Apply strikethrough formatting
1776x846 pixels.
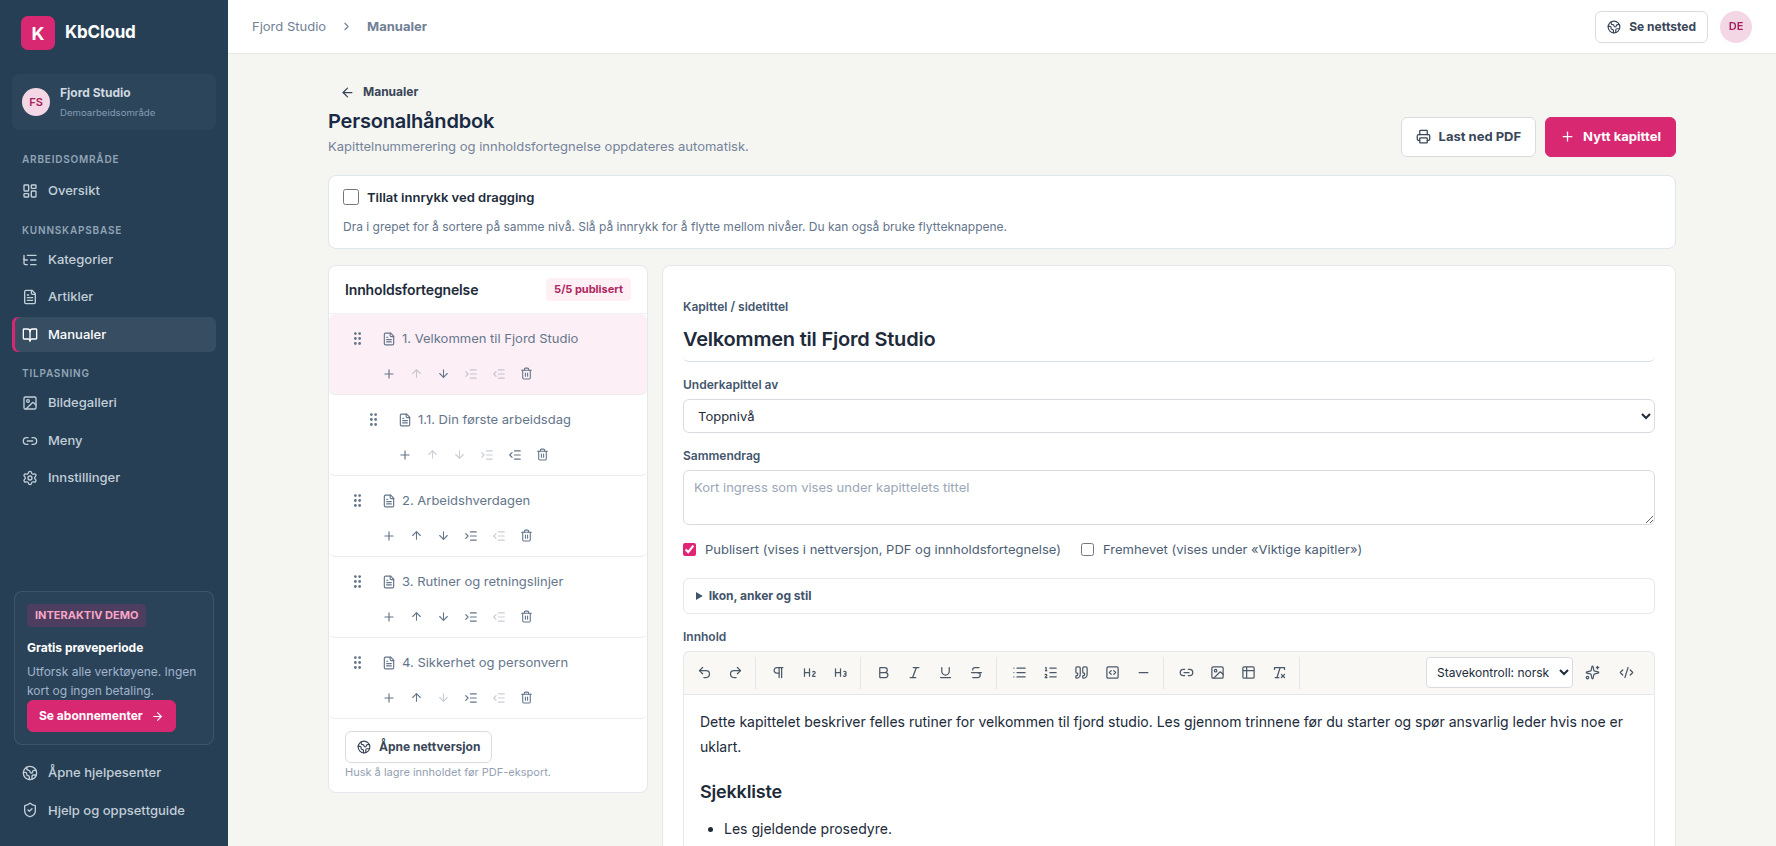click(x=976, y=673)
